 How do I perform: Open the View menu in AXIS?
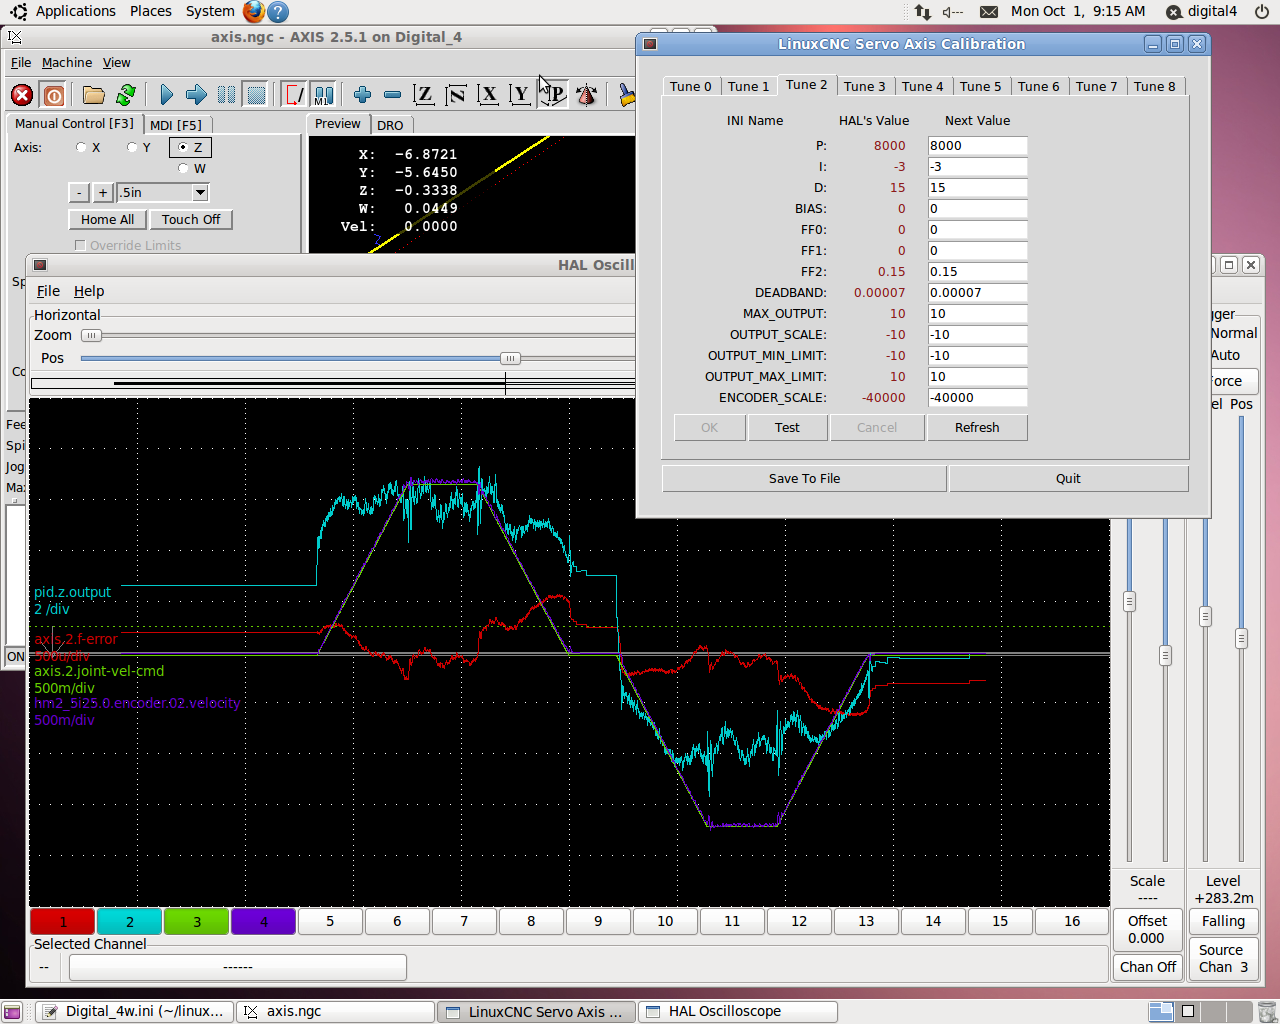pyautogui.click(x=117, y=62)
